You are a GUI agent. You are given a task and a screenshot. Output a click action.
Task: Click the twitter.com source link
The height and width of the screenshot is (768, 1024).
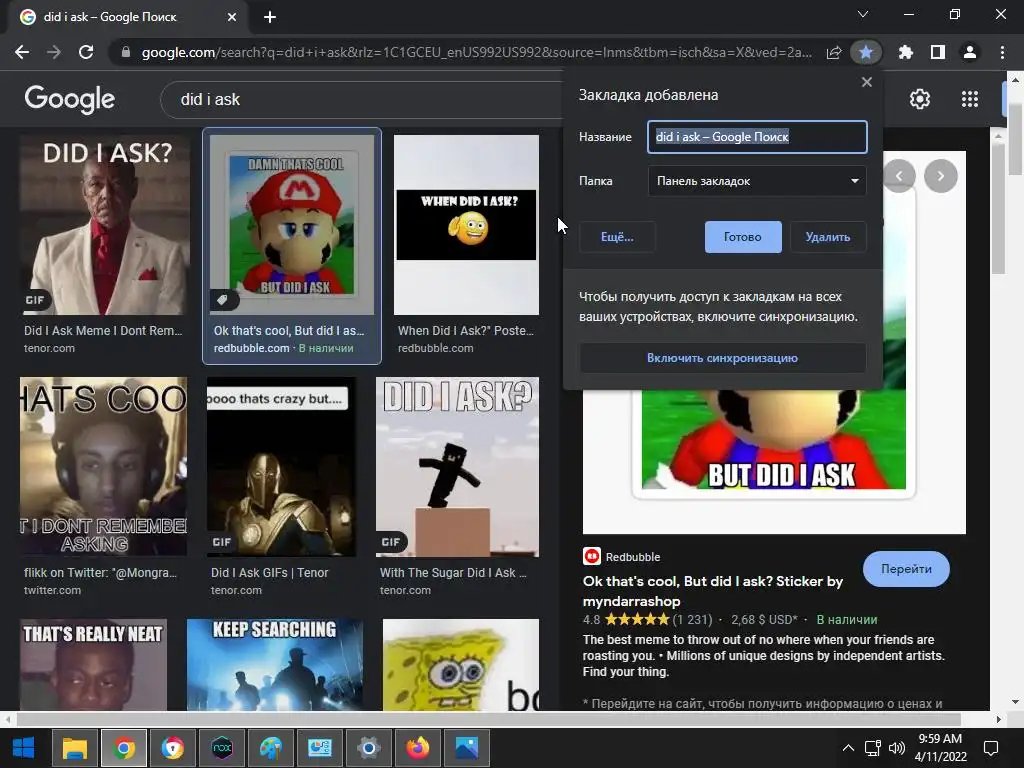click(52, 590)
